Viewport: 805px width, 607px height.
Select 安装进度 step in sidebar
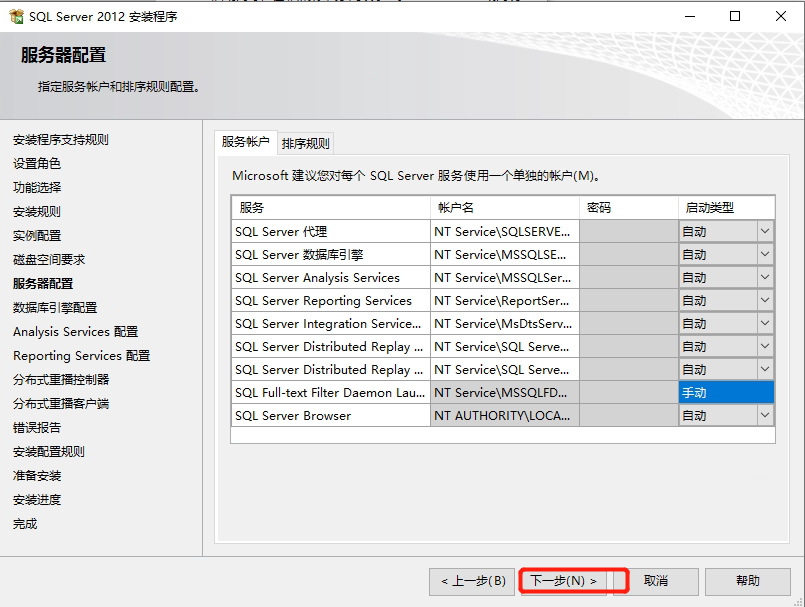point(37,500)
